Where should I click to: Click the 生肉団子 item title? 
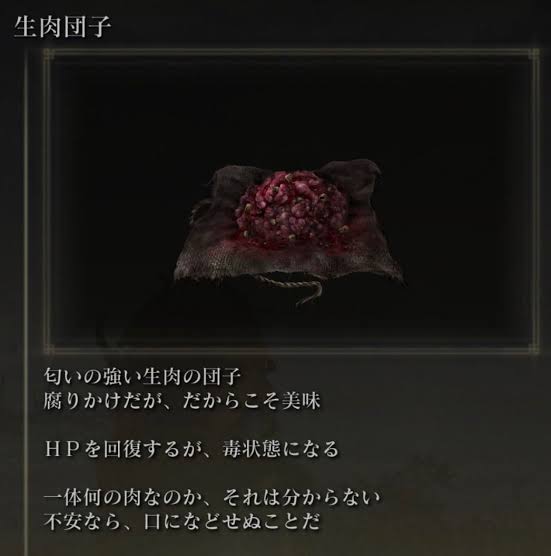tap(63, 27)
